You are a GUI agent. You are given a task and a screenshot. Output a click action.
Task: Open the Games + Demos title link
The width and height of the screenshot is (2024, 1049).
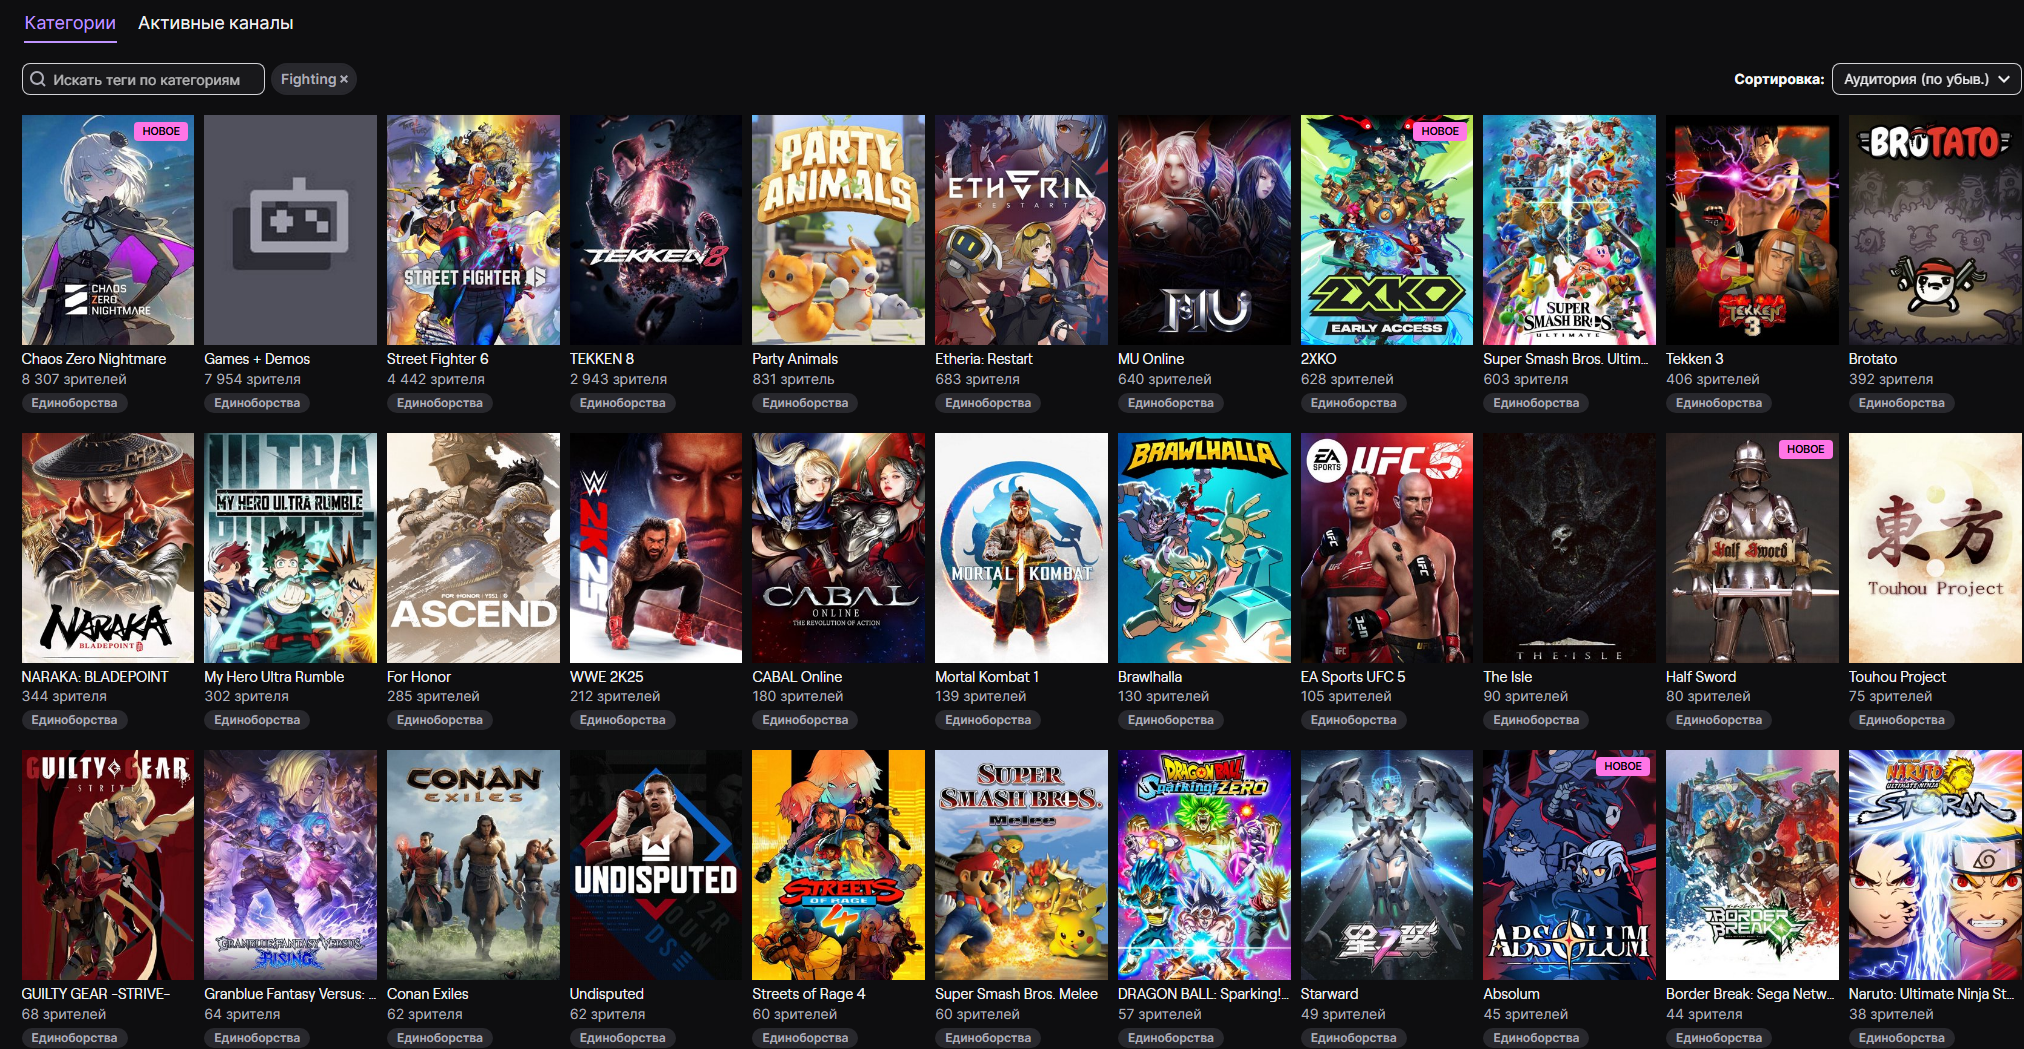coord(257,359)
